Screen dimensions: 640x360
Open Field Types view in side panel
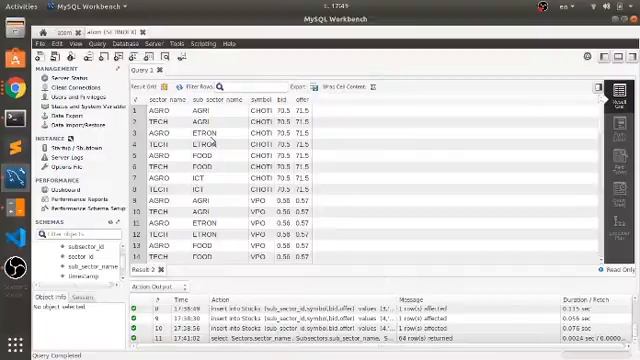click(x=619, y=162)
